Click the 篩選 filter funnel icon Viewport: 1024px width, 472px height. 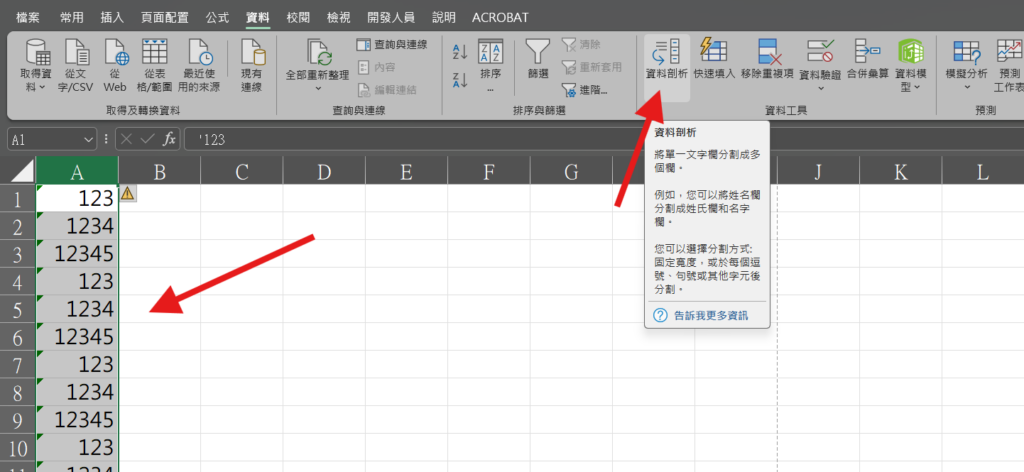pyautogui.click(x=538, y=52)
